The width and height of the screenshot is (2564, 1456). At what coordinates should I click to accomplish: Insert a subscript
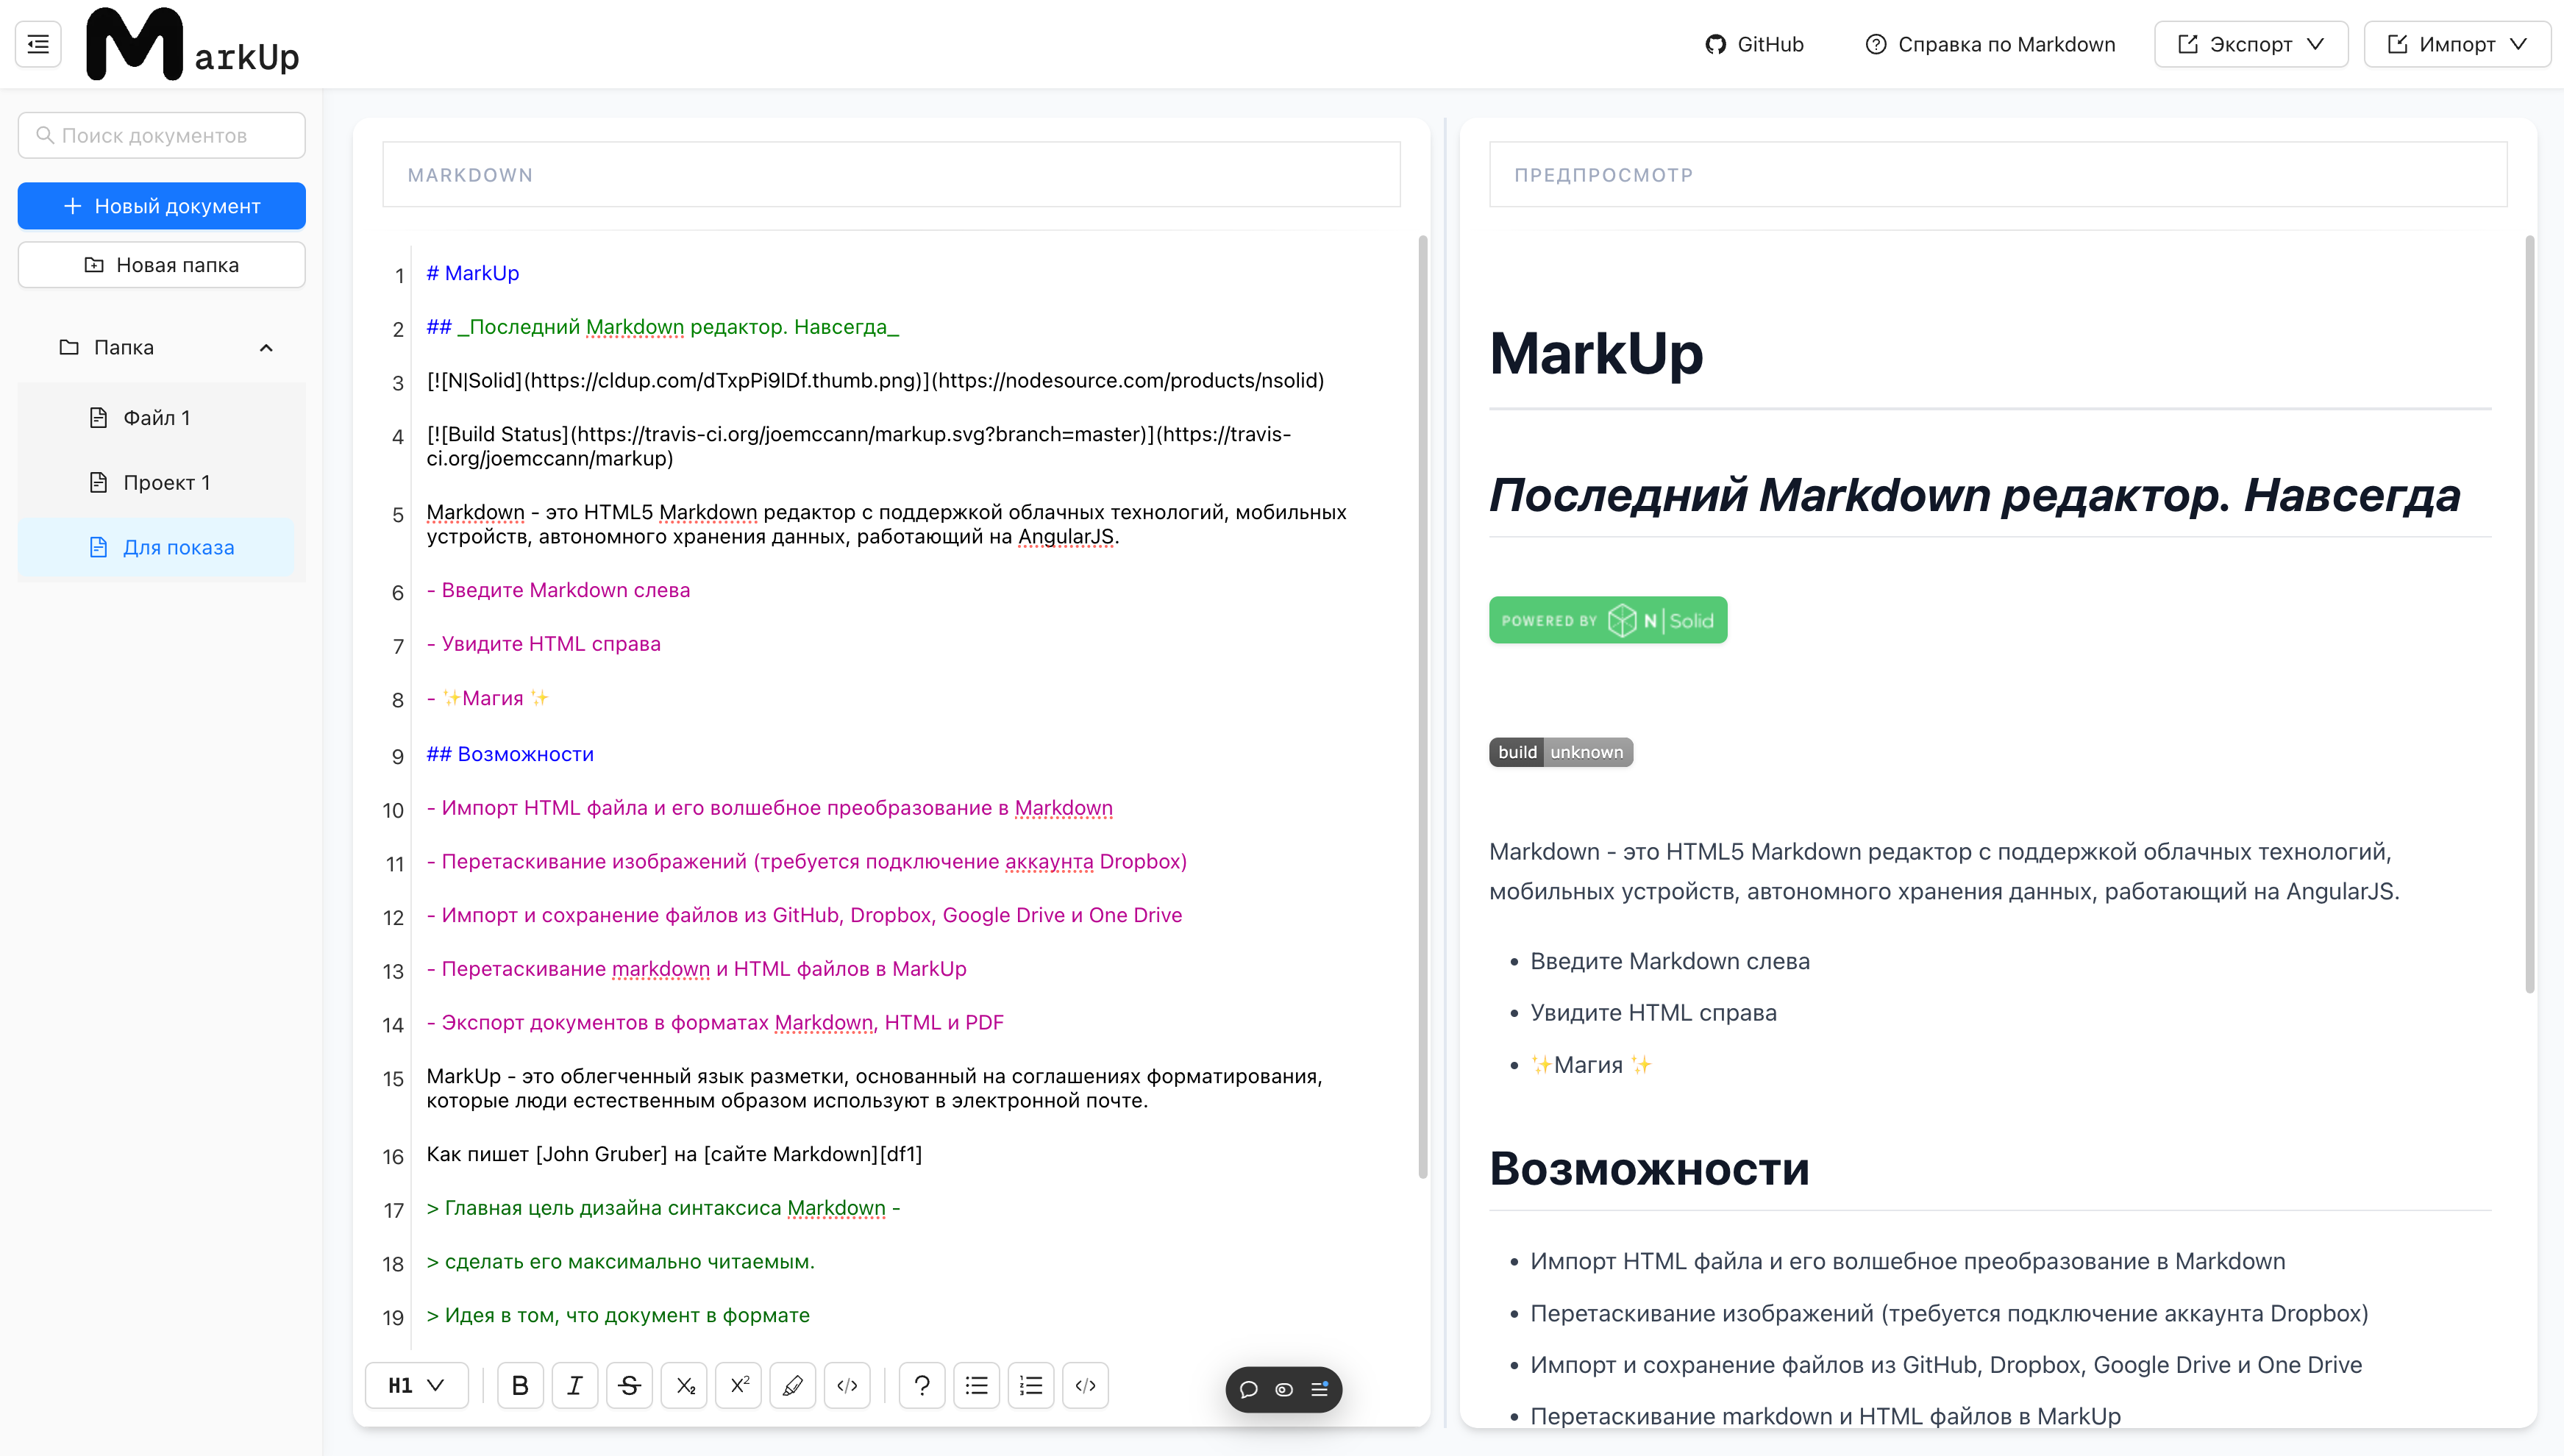[x=684, y=1385]
